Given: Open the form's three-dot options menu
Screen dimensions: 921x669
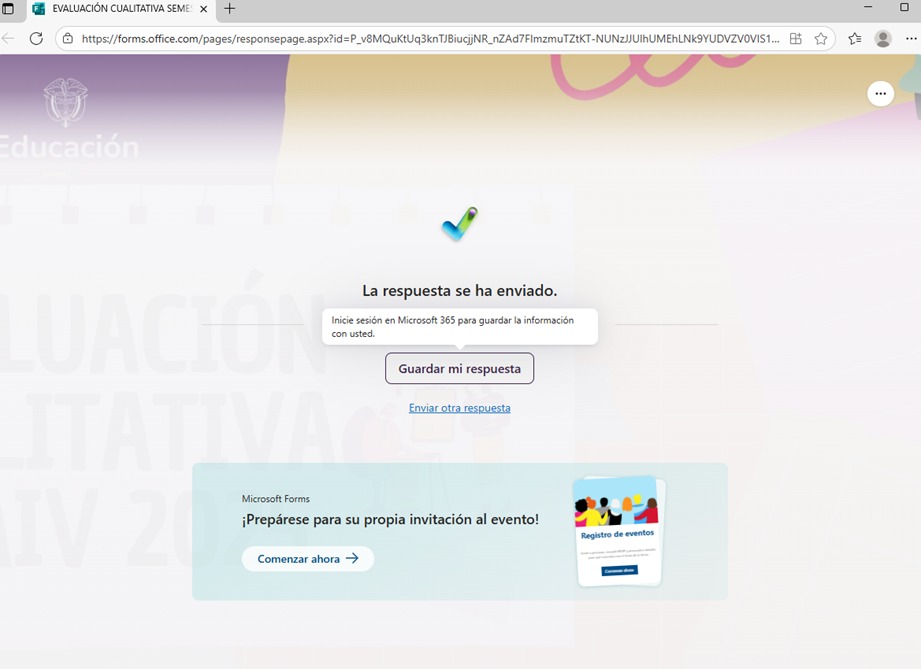Looking at the screenshot, I should [x=880, y=93].
